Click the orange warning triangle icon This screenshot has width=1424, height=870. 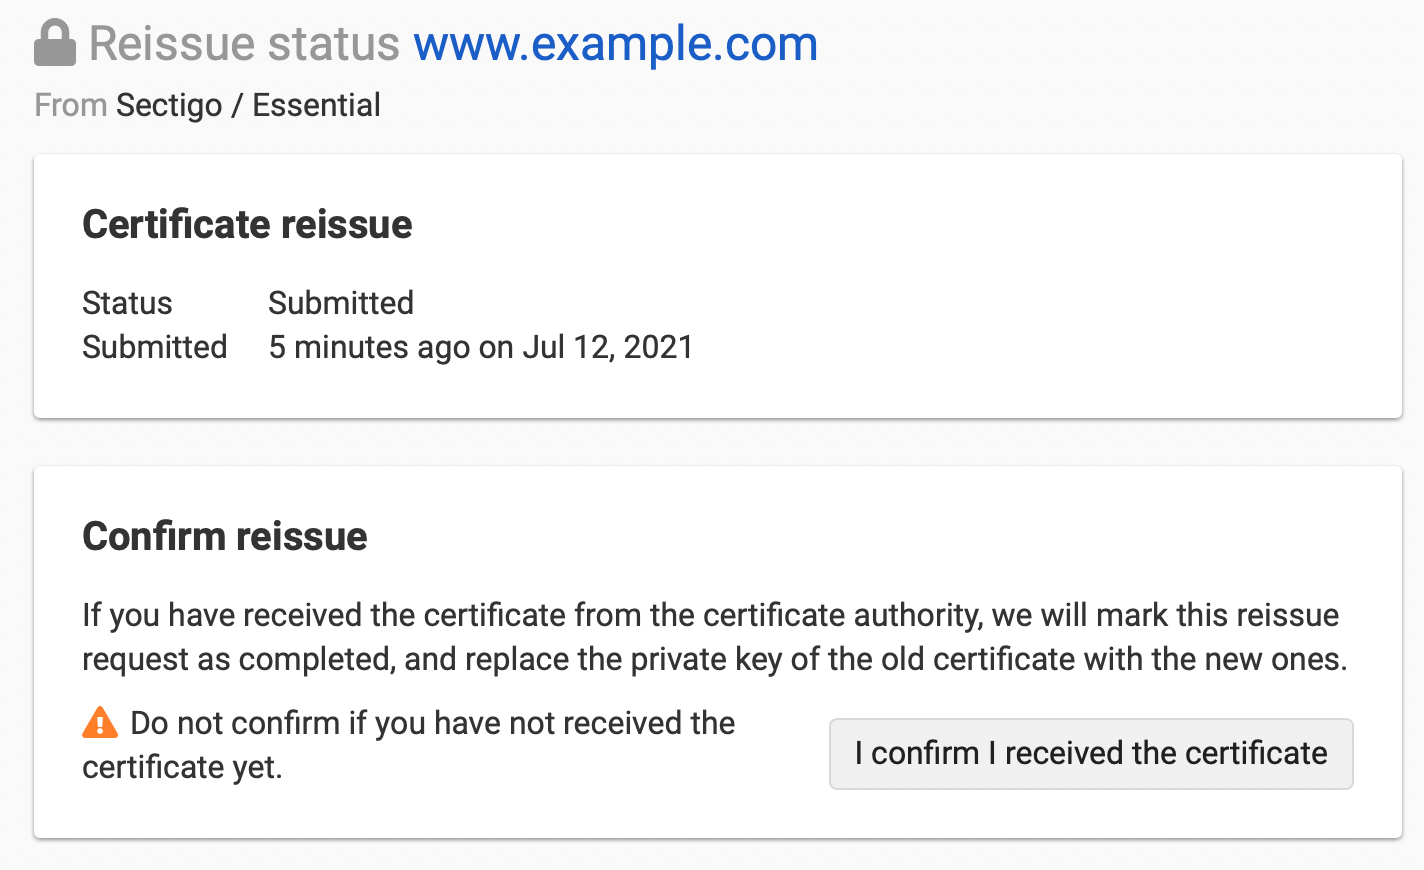pos(99,721)
